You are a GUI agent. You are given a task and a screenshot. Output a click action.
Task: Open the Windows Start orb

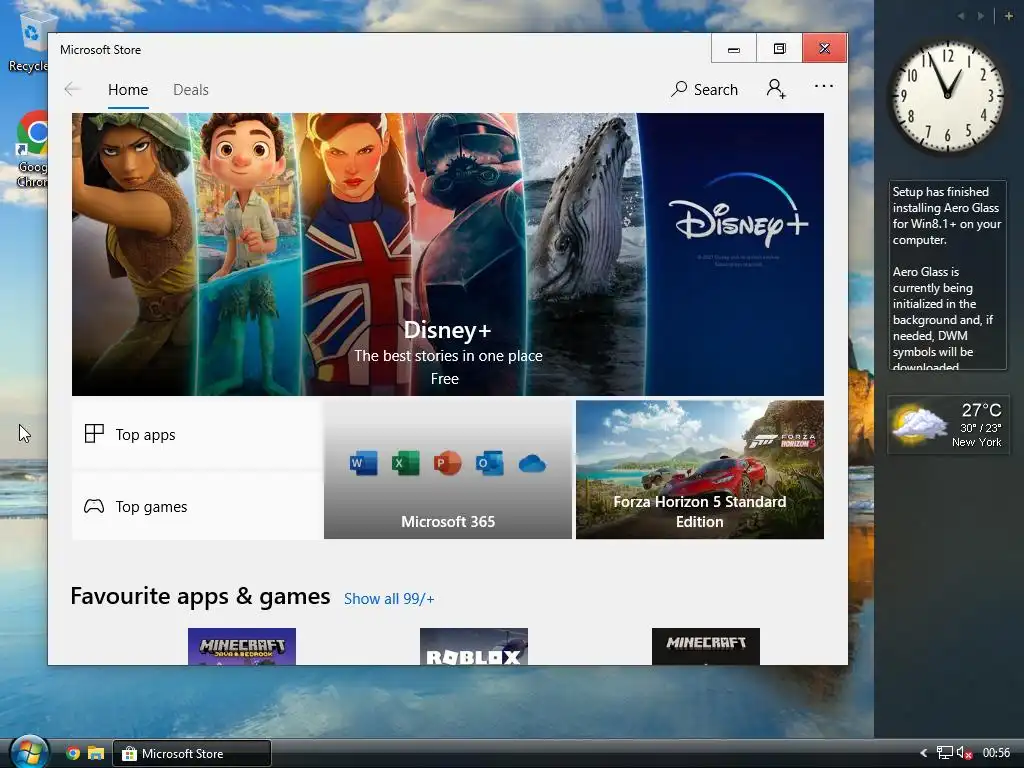29,752
